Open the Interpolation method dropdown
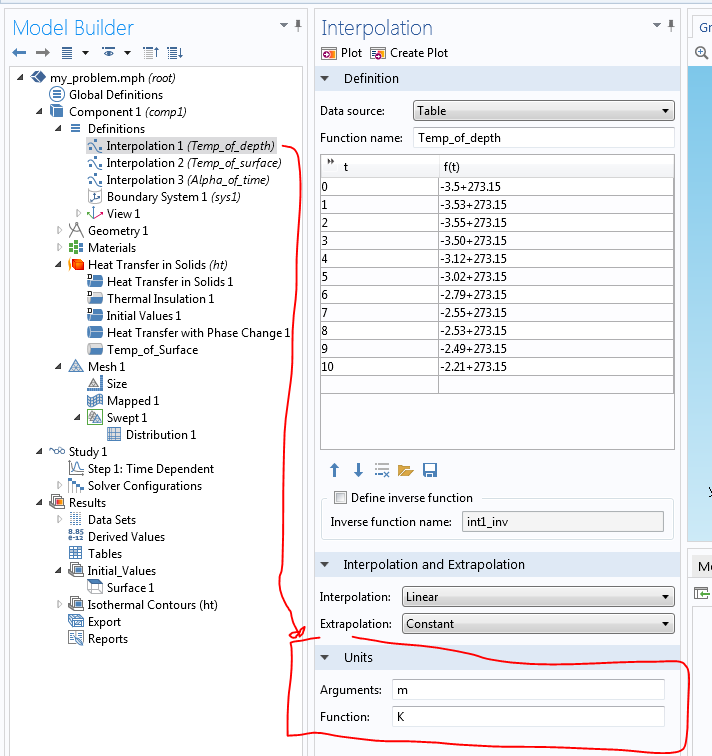The image size is (712, 756). 538,597
